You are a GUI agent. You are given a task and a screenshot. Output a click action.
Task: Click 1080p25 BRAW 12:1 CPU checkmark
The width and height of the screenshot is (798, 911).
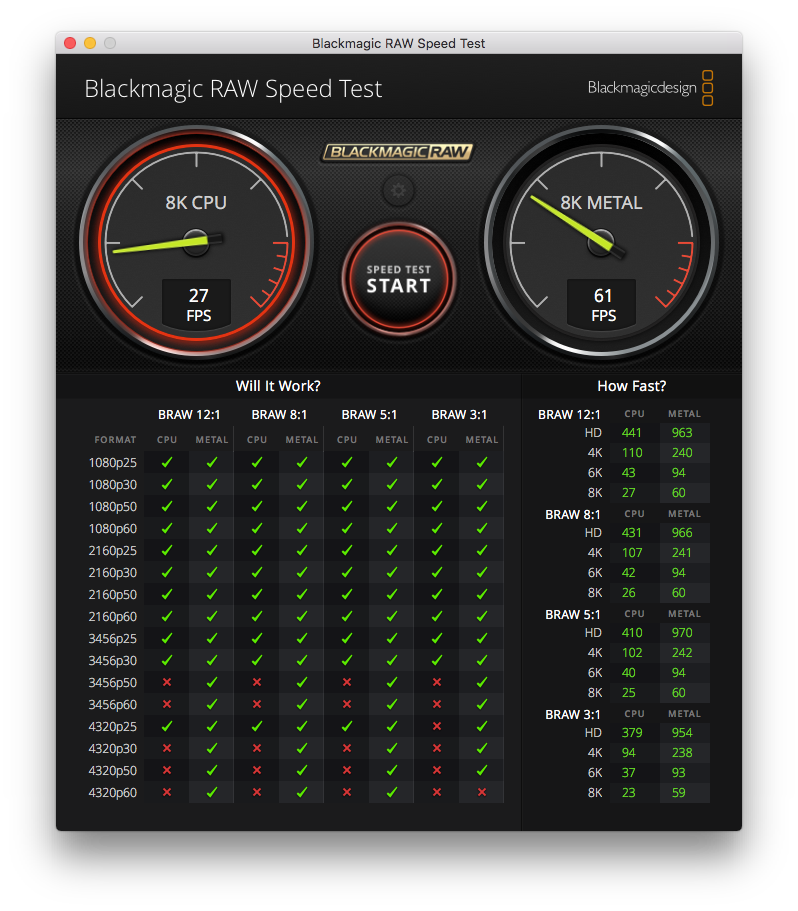(x=167, y=462)
